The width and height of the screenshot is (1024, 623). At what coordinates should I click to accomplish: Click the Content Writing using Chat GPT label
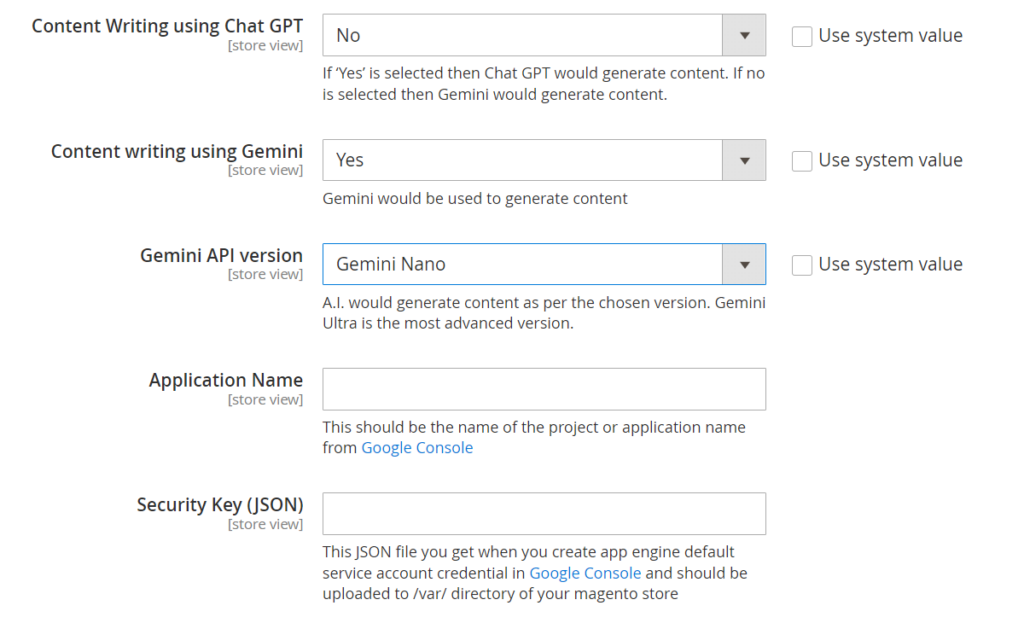pos(167,26)
